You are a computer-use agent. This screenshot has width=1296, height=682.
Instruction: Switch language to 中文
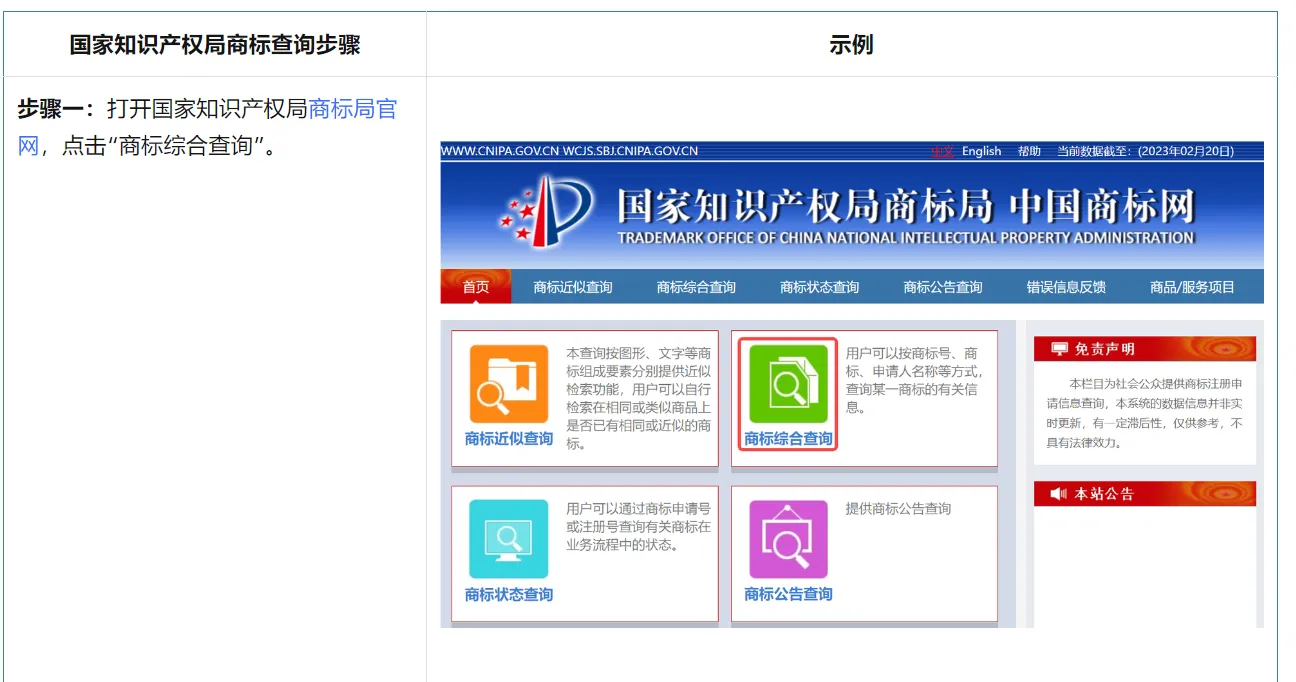(942, 151)
